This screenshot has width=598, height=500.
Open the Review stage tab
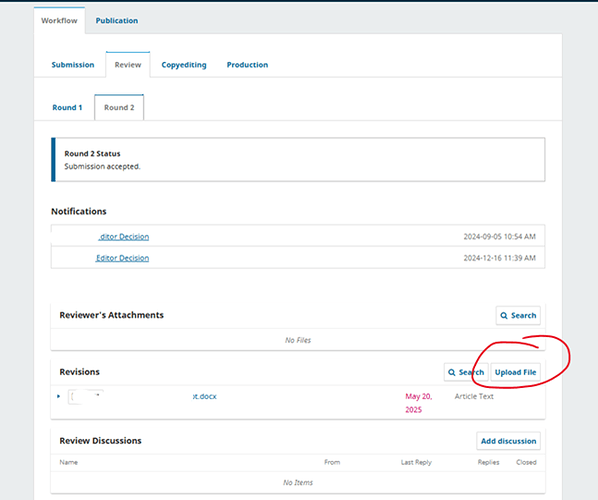coord(128,65)
